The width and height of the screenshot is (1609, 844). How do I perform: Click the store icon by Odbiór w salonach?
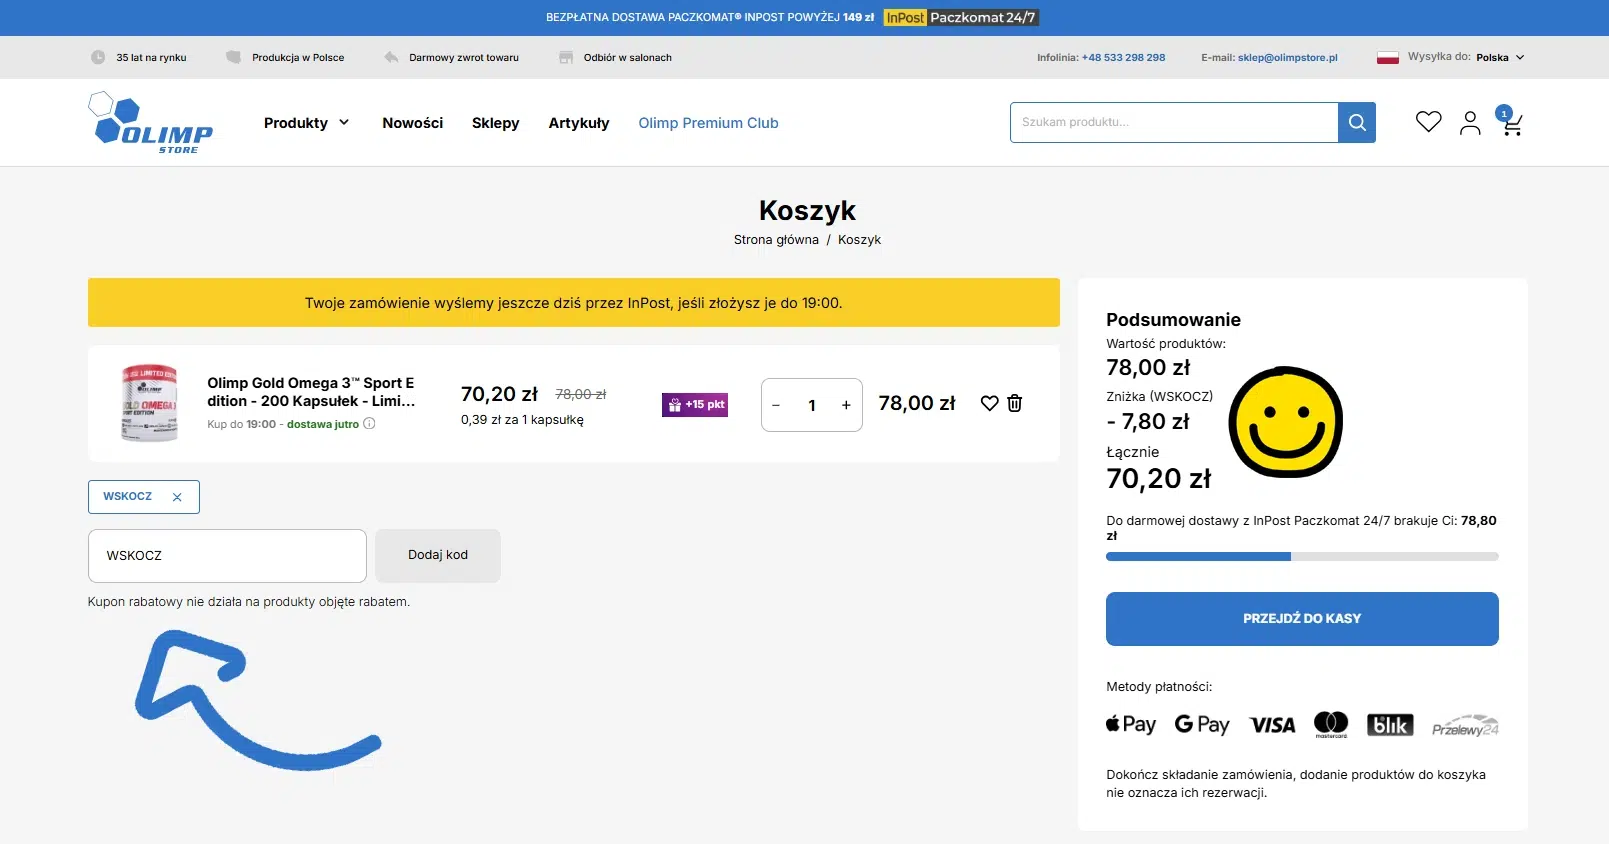click(566, 57)
